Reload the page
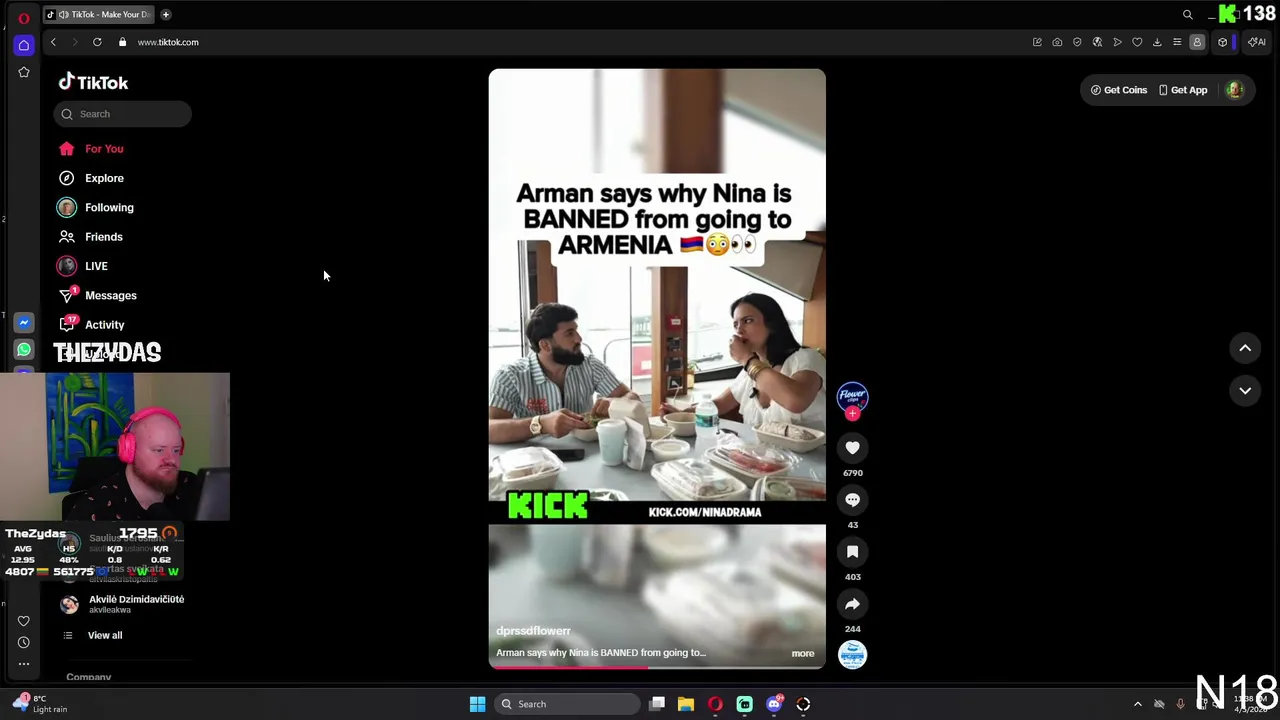Viewport: 1280px width, 720px height. (x=97, y=42)
